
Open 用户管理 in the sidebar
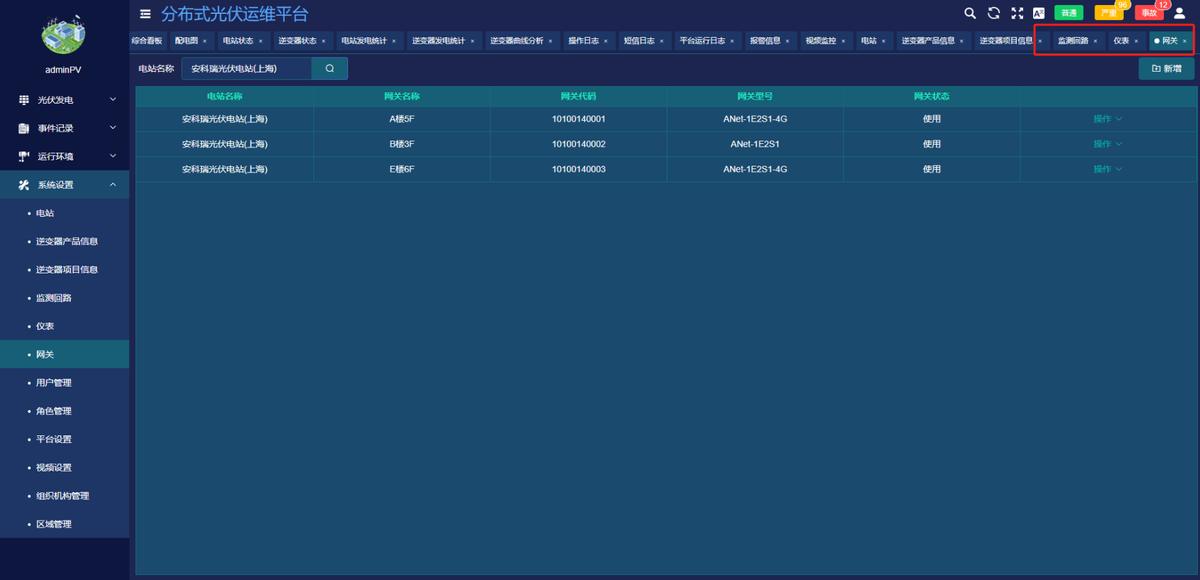[53, 383]
